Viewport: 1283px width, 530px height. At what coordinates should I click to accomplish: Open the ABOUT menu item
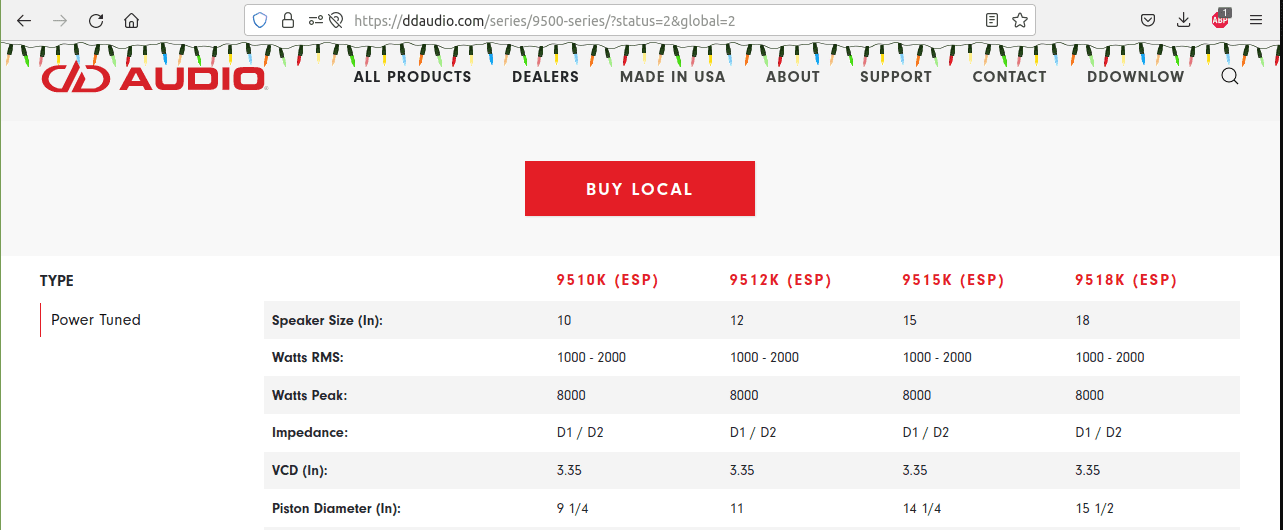click(793, 77)
